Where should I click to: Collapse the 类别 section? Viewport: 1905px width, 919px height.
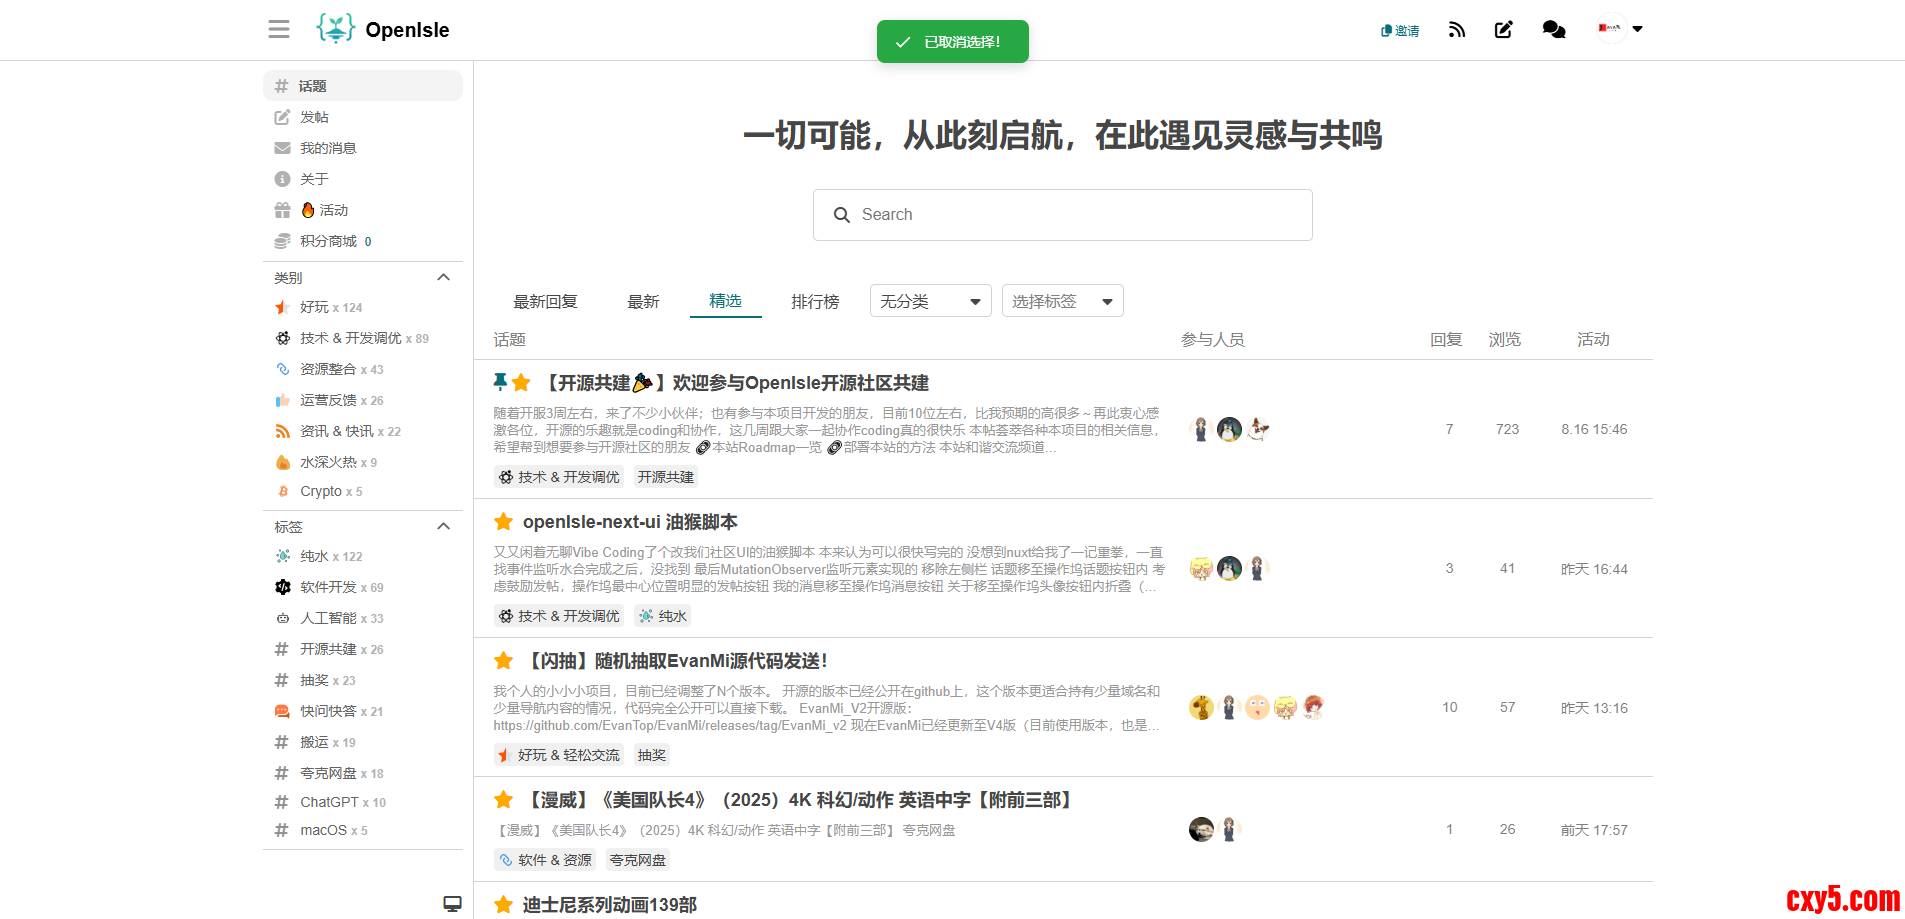pyautogui.click(x=443, y=277)
